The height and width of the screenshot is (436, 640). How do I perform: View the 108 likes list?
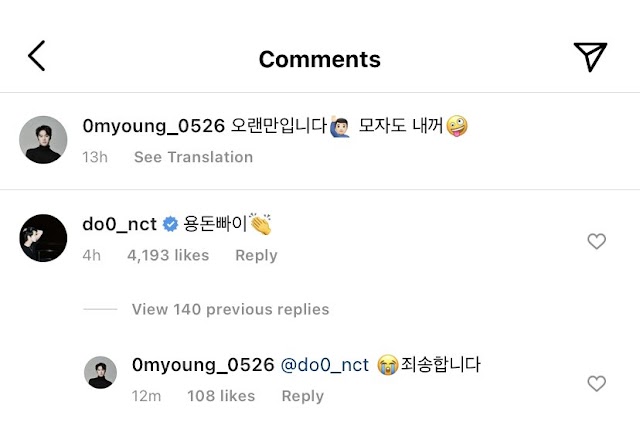(221, 396)
